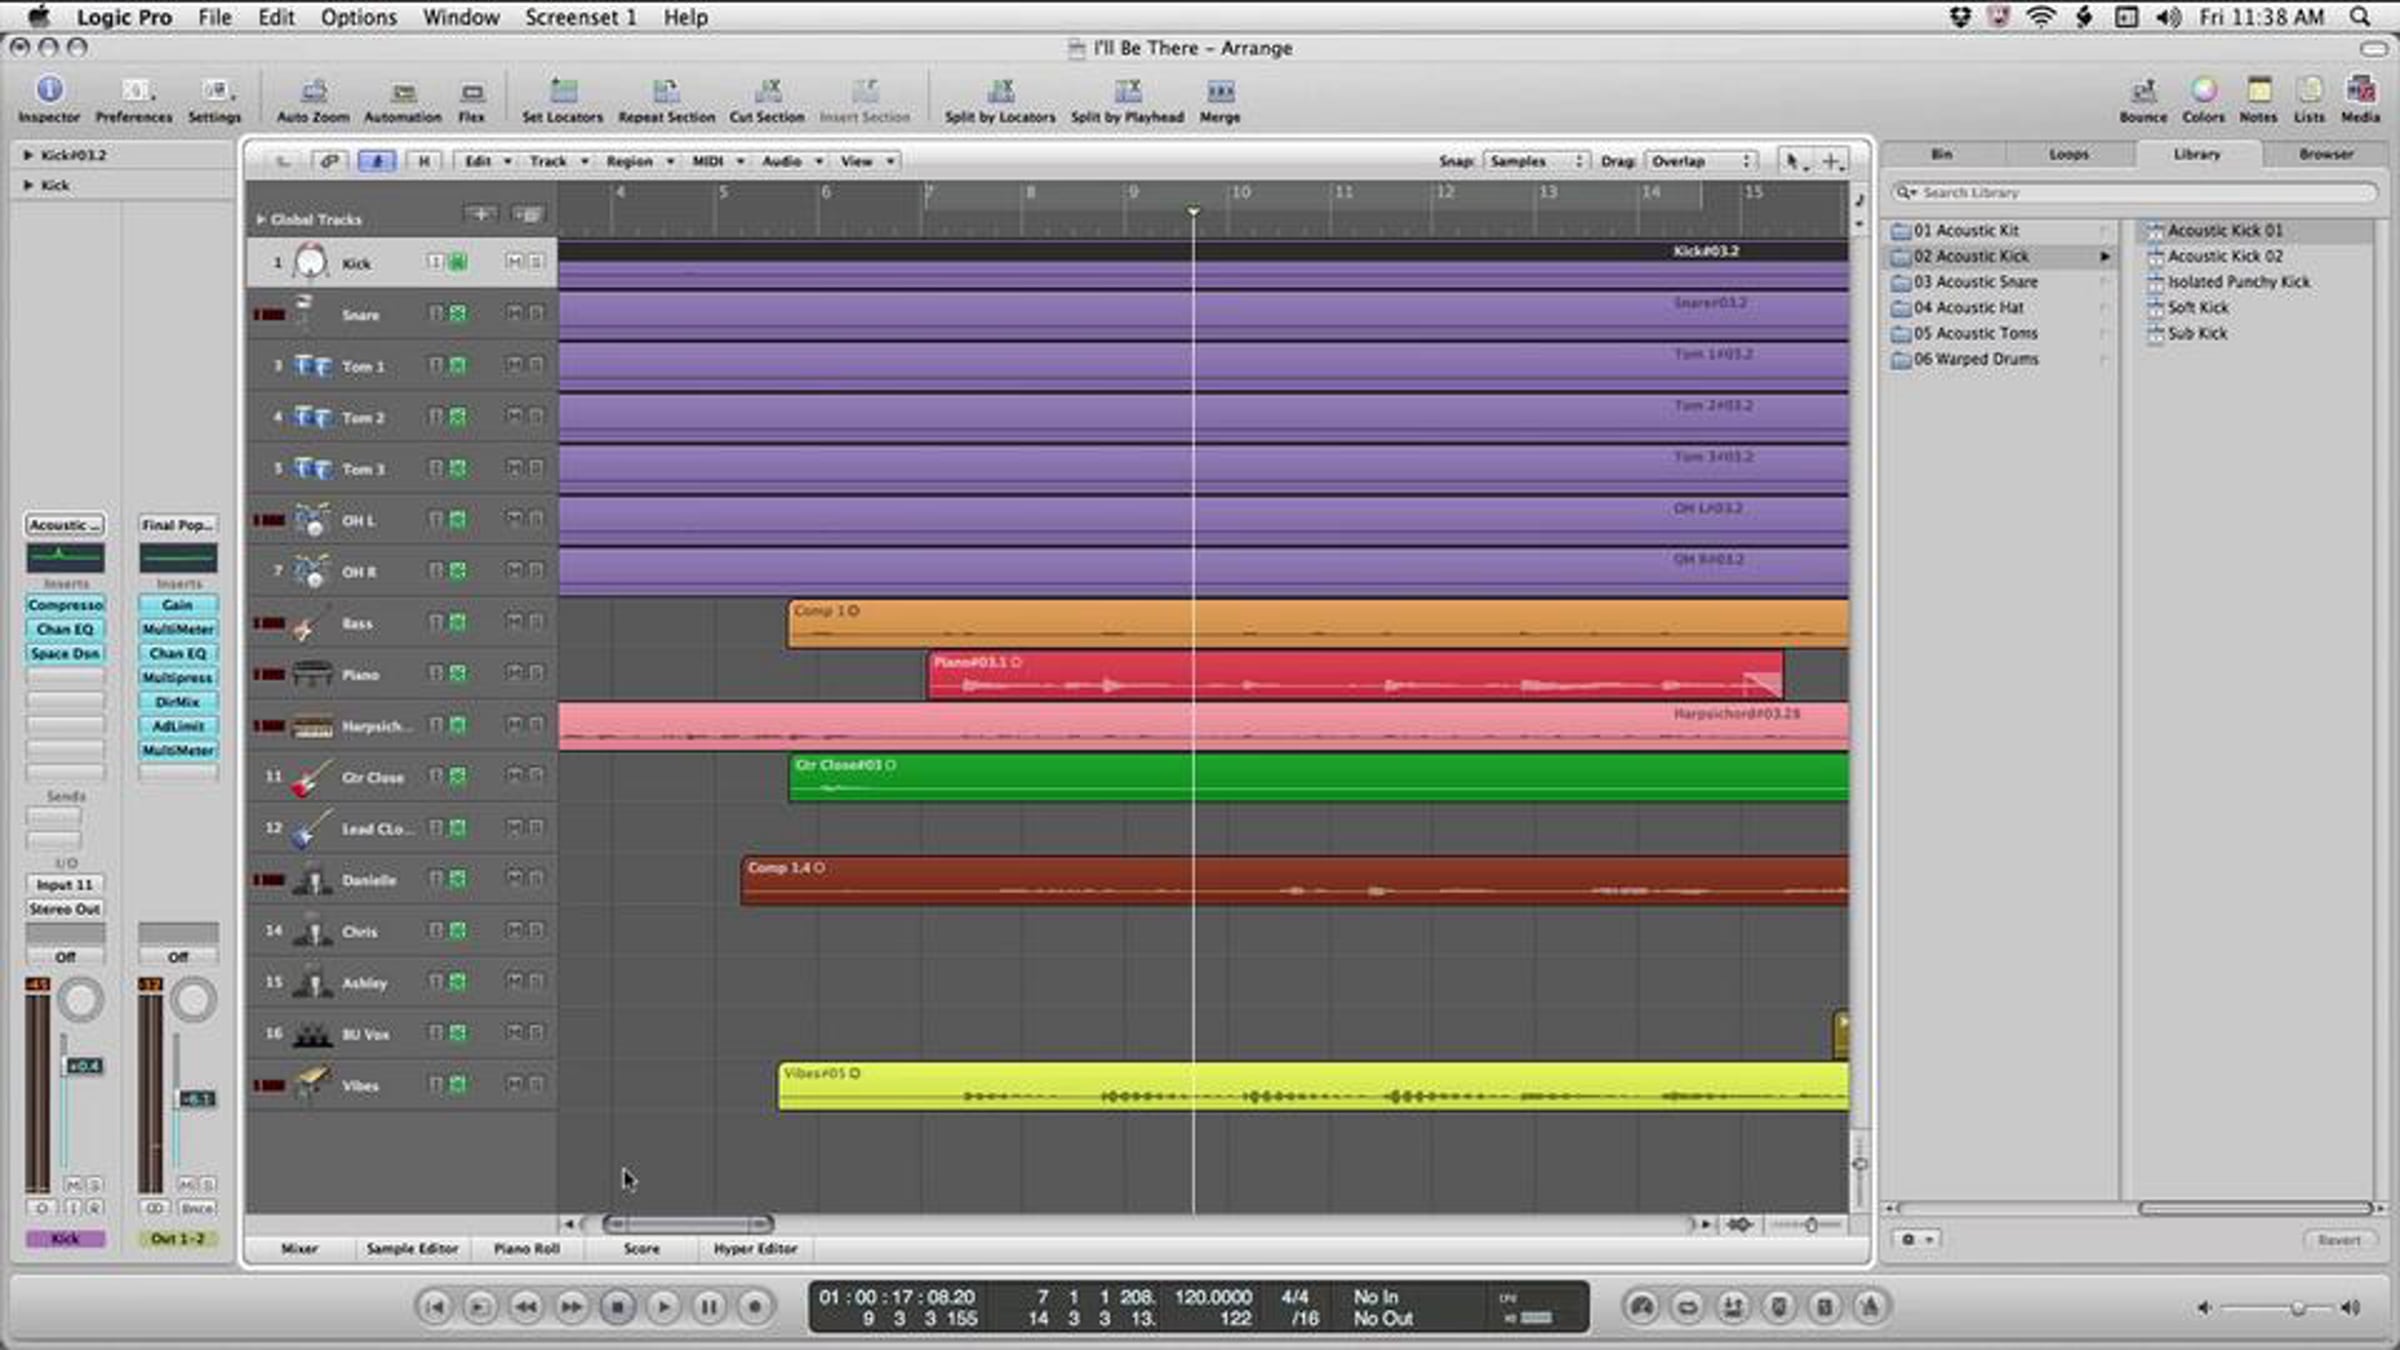The image size is (2400, 1350).
Task: Open the Snap dropdown menu
Action: tap(1534, 161)
